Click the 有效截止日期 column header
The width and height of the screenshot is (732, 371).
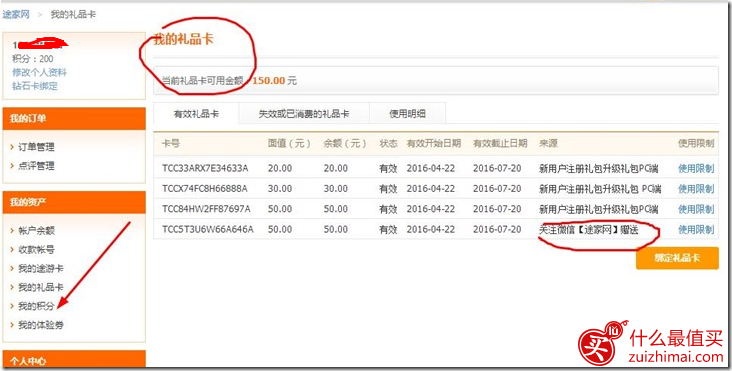tap(500, 144)
